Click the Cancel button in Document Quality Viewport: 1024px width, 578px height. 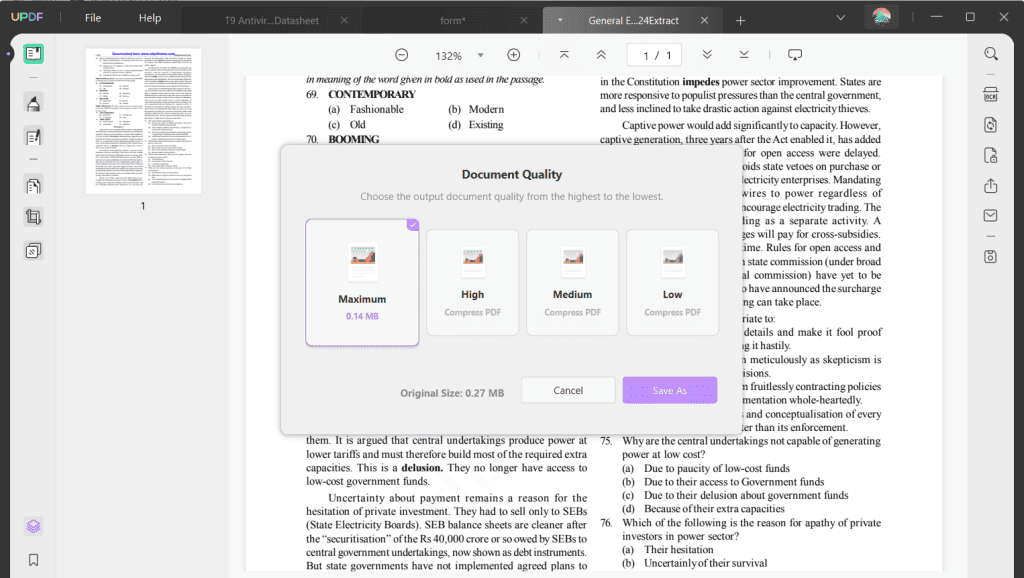pos(568,390)
